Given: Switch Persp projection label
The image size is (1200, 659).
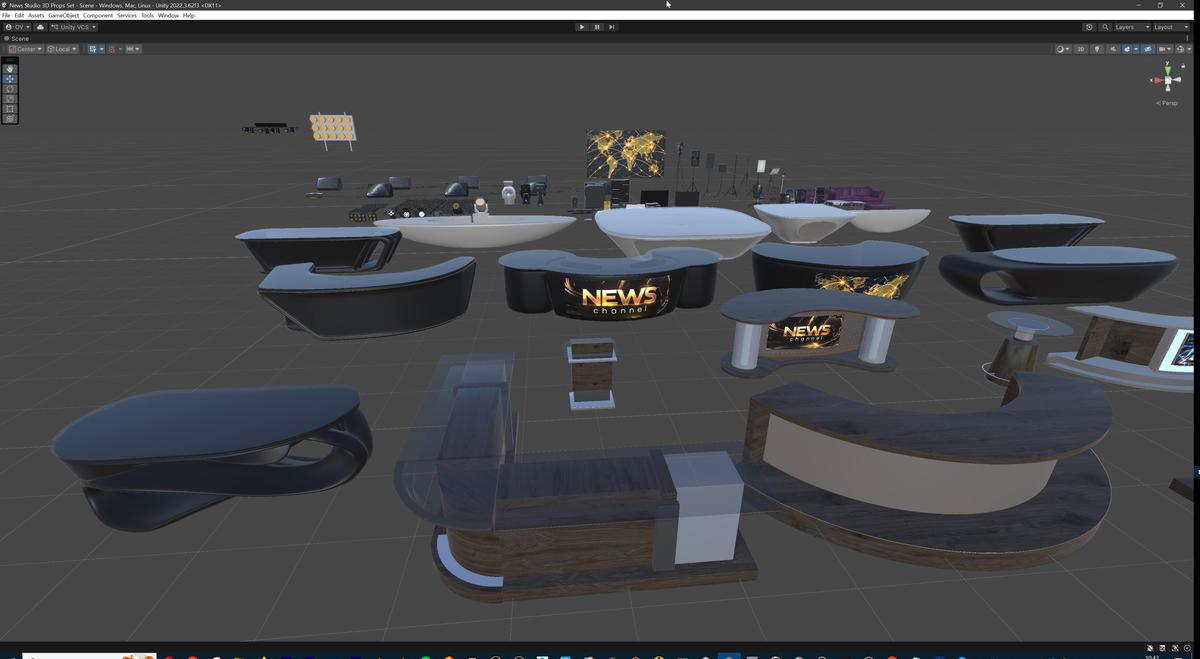Looking at the screenshot, I should click(1168, 103).
